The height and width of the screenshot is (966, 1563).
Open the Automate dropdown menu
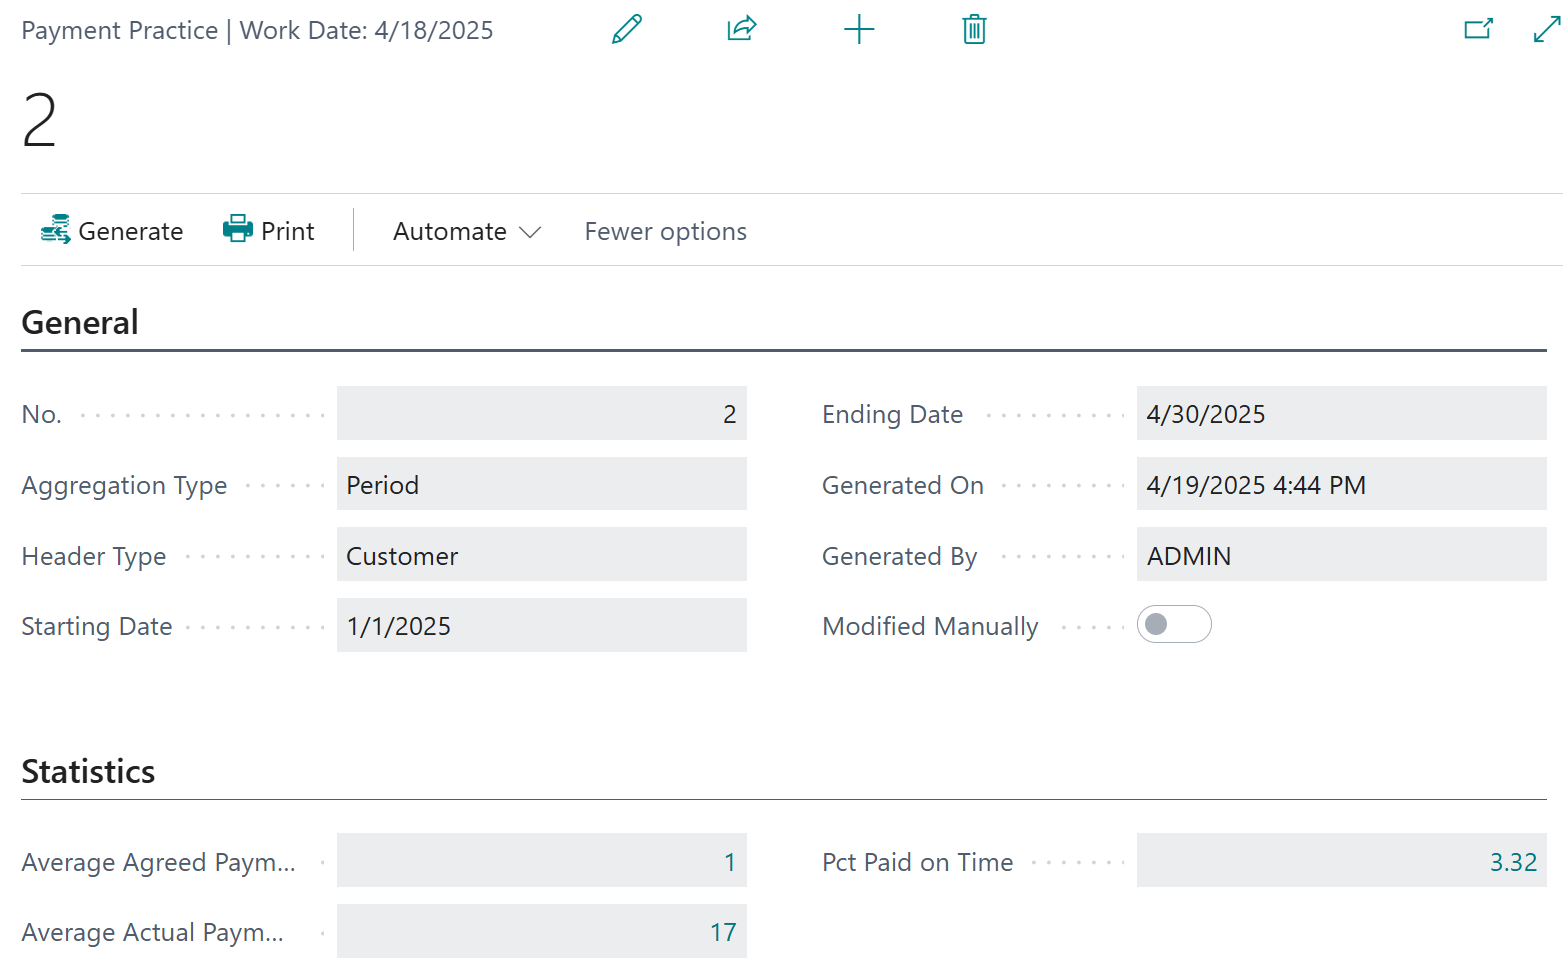point(467,231)
